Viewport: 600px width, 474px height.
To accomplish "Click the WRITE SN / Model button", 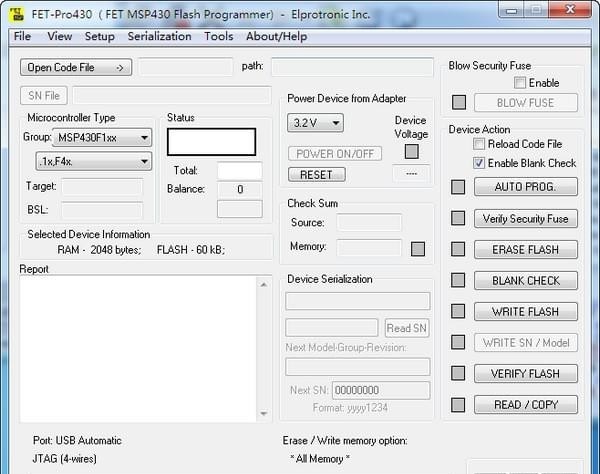I will coord(526,343).
